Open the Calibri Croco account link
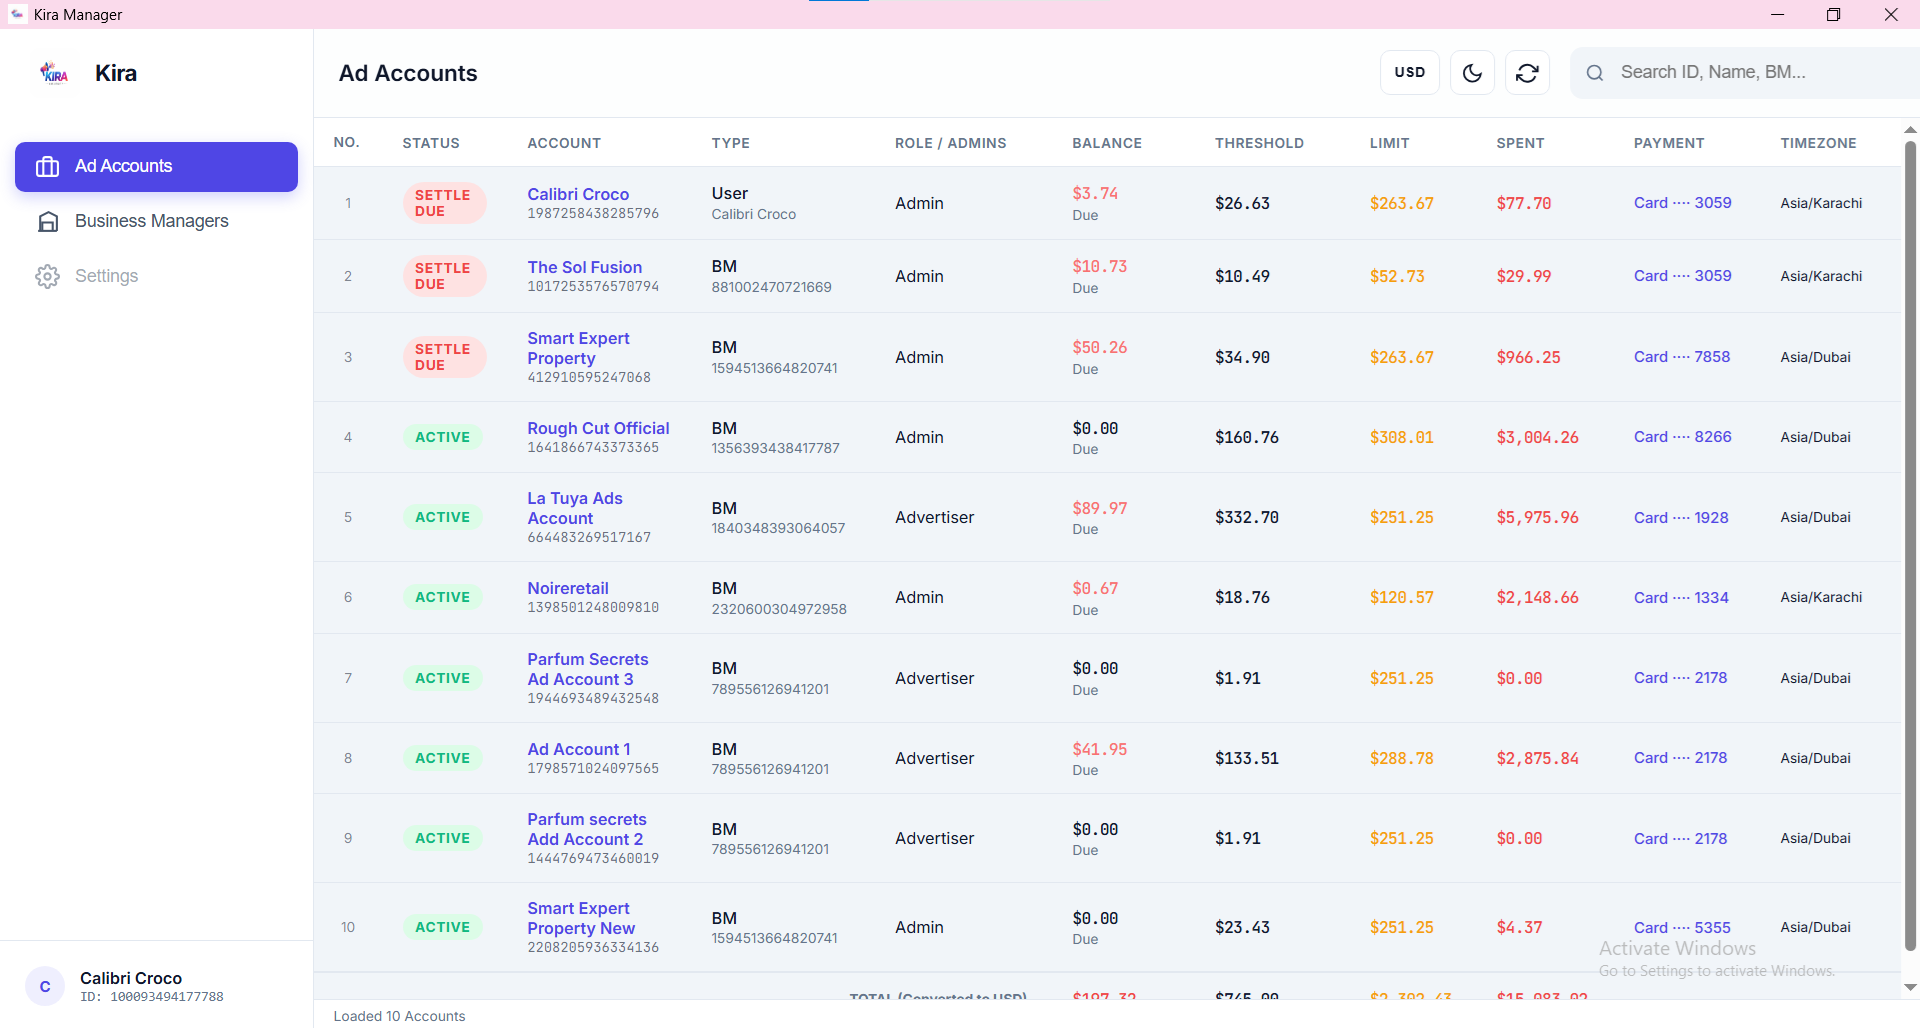This screenshot has height=1028, width=1920. tap(578, 195)
